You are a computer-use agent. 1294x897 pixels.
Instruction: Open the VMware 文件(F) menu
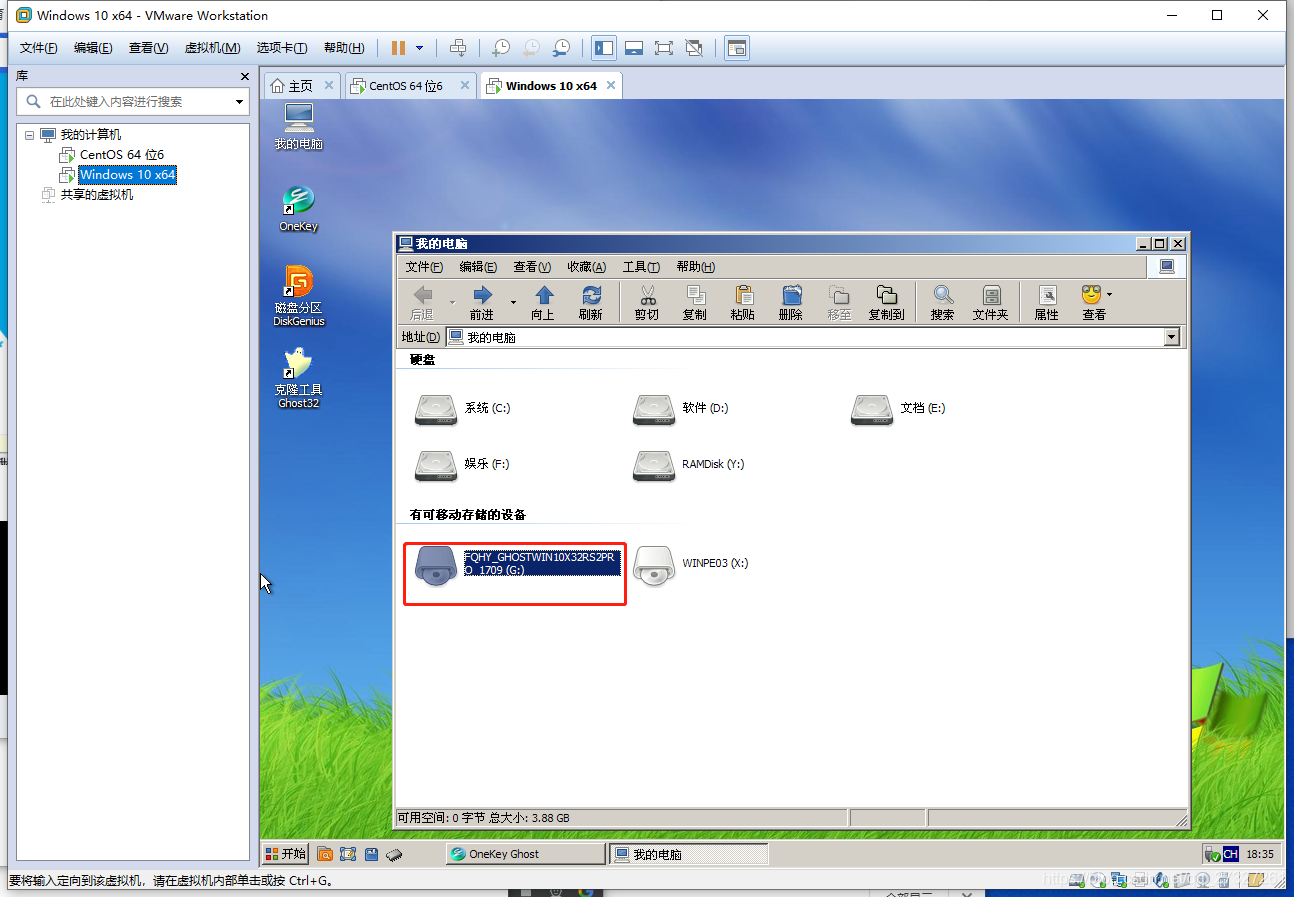tap(39, 48)
